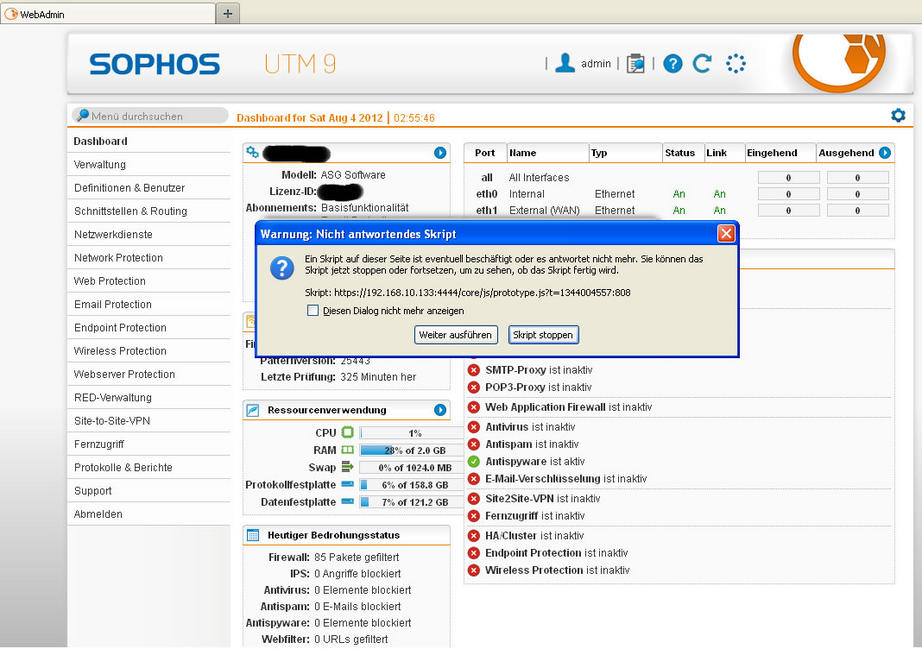This screenshot has height=649, width=922.
Task: Click the Datenfestplatte usage bar
Action: pos(412,502)
